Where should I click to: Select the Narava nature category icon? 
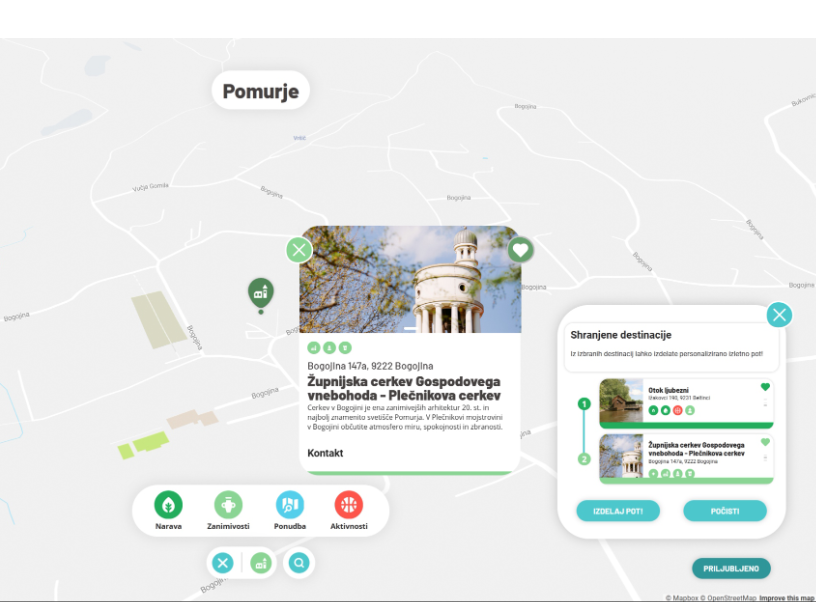pyautogui.click(x=168, y=505)
